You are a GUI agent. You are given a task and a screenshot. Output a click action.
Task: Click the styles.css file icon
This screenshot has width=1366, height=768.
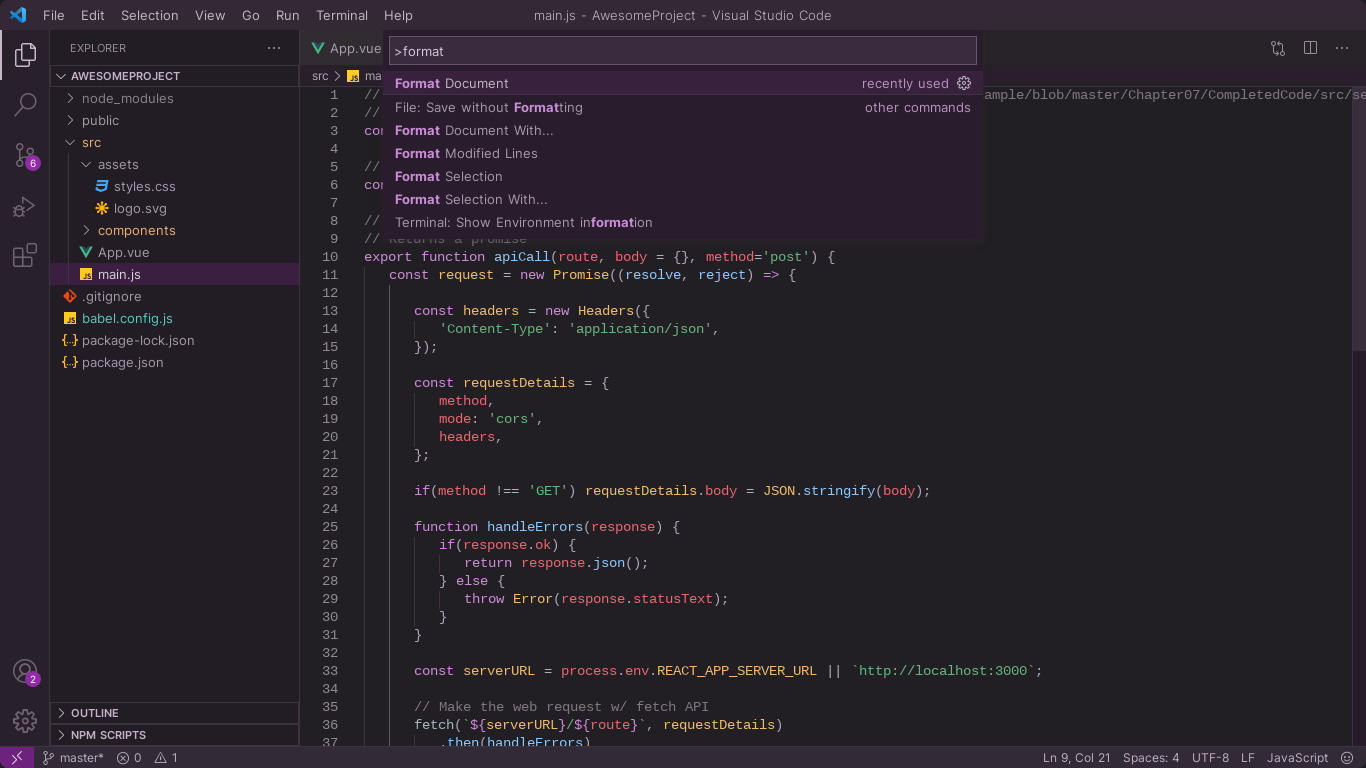click(102, 186)
